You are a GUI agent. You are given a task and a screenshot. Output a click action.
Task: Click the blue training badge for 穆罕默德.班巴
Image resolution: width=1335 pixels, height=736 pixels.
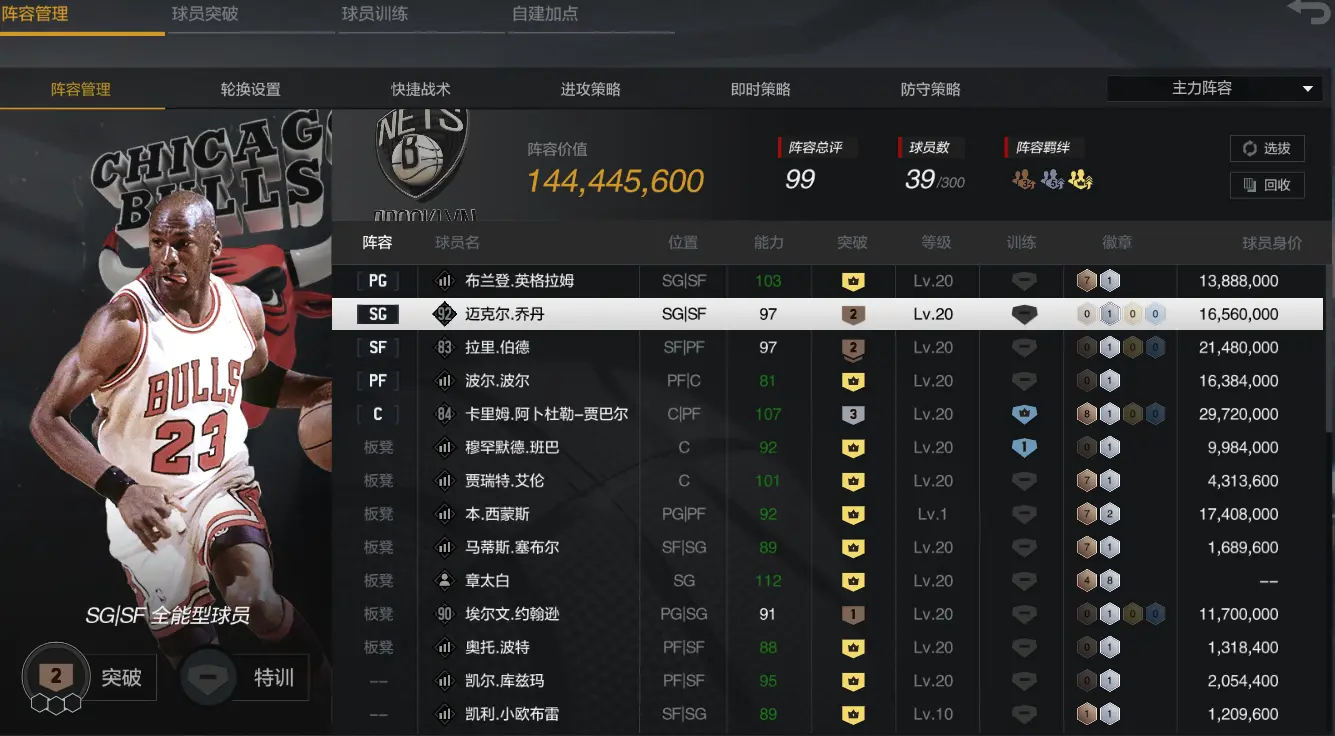tap(1024, 448)
